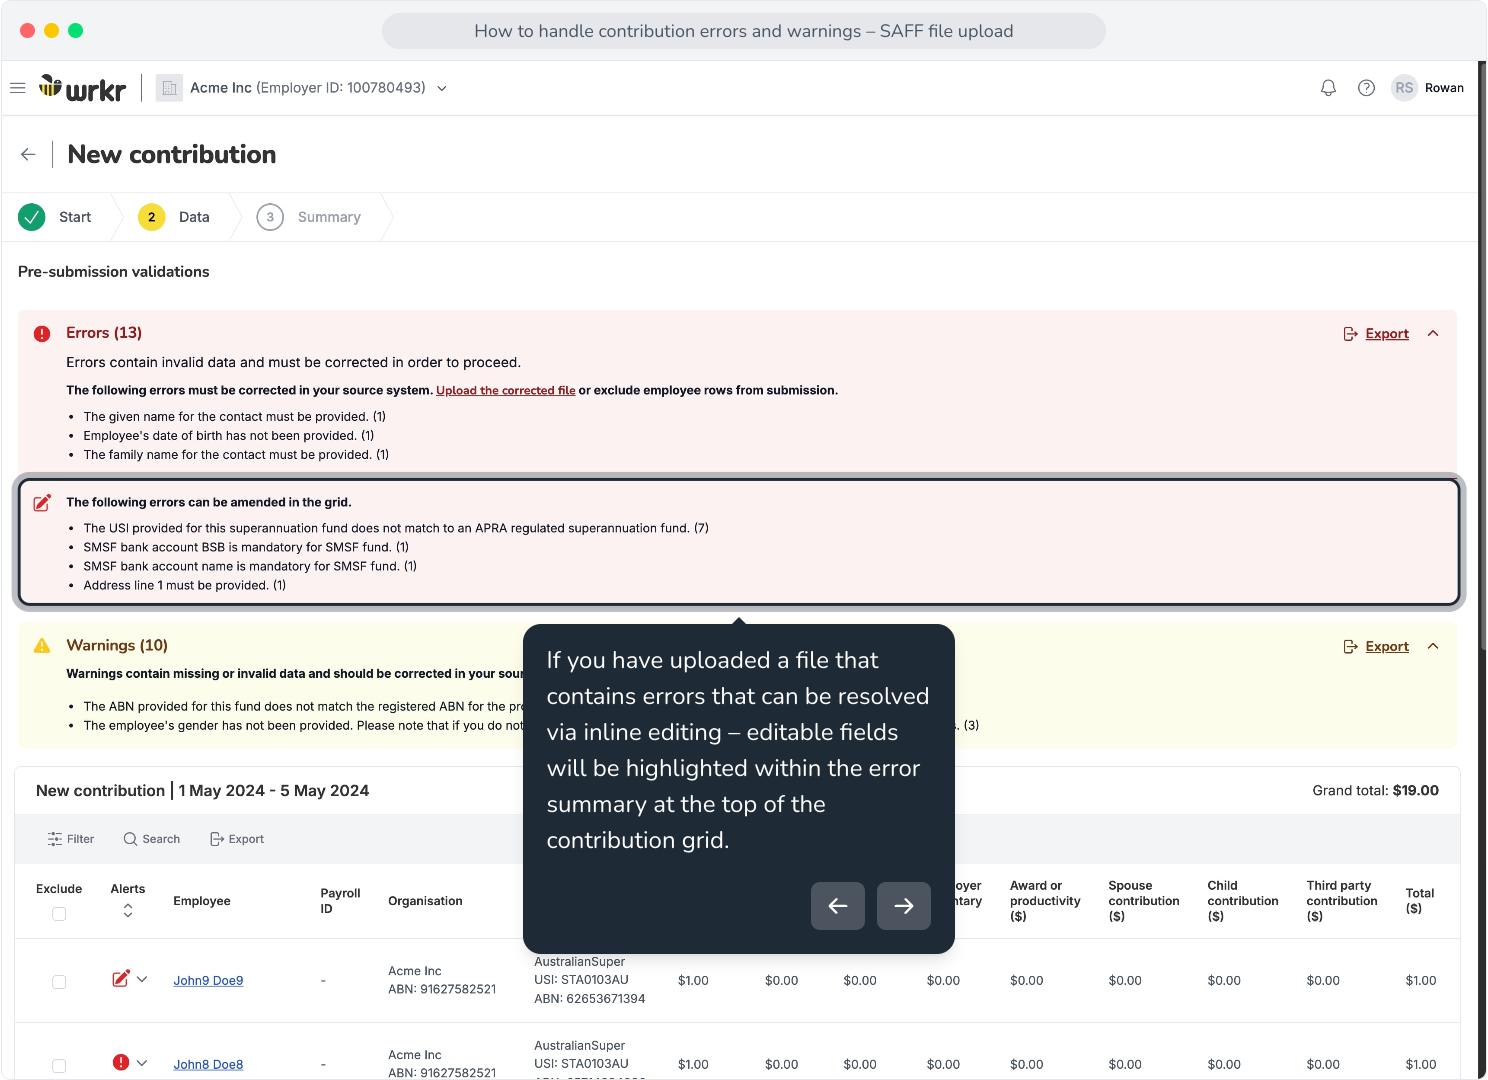
Task: Click the edit alert icon for John9 Doe9
Action: pos(121,979)
